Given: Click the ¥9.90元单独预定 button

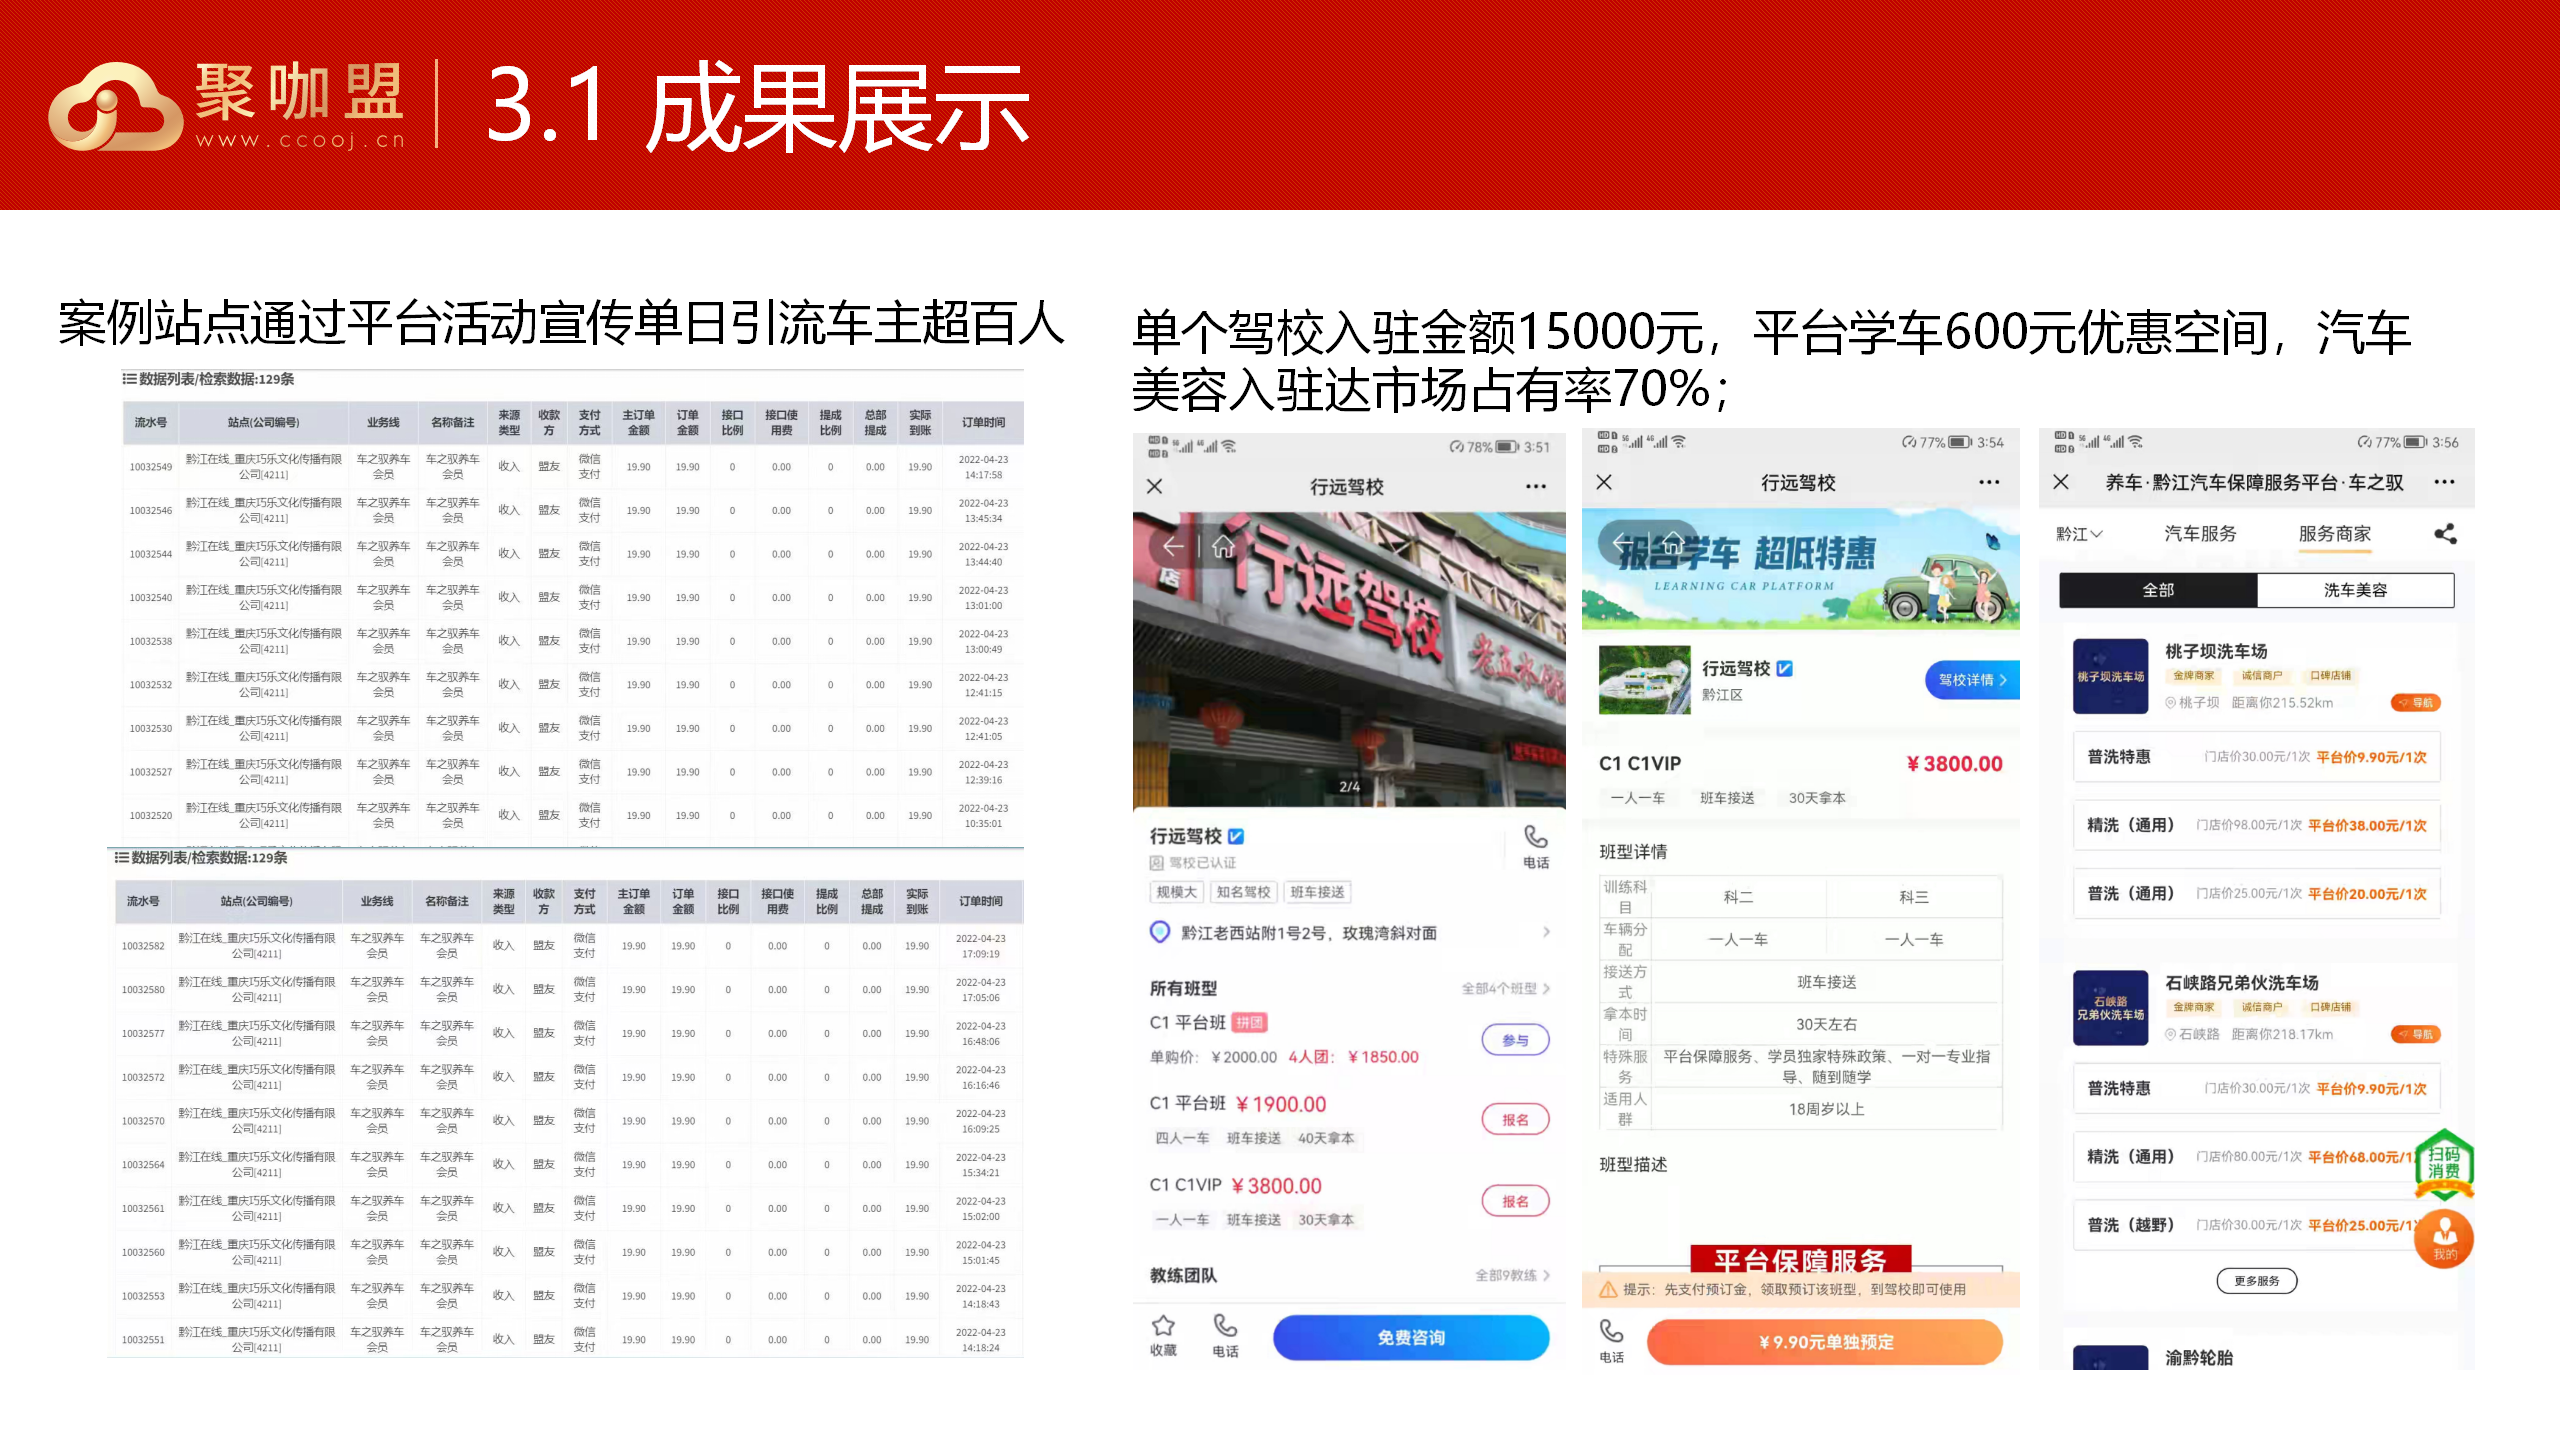Looking at the screenshot, I should tap(1825, 1342).
